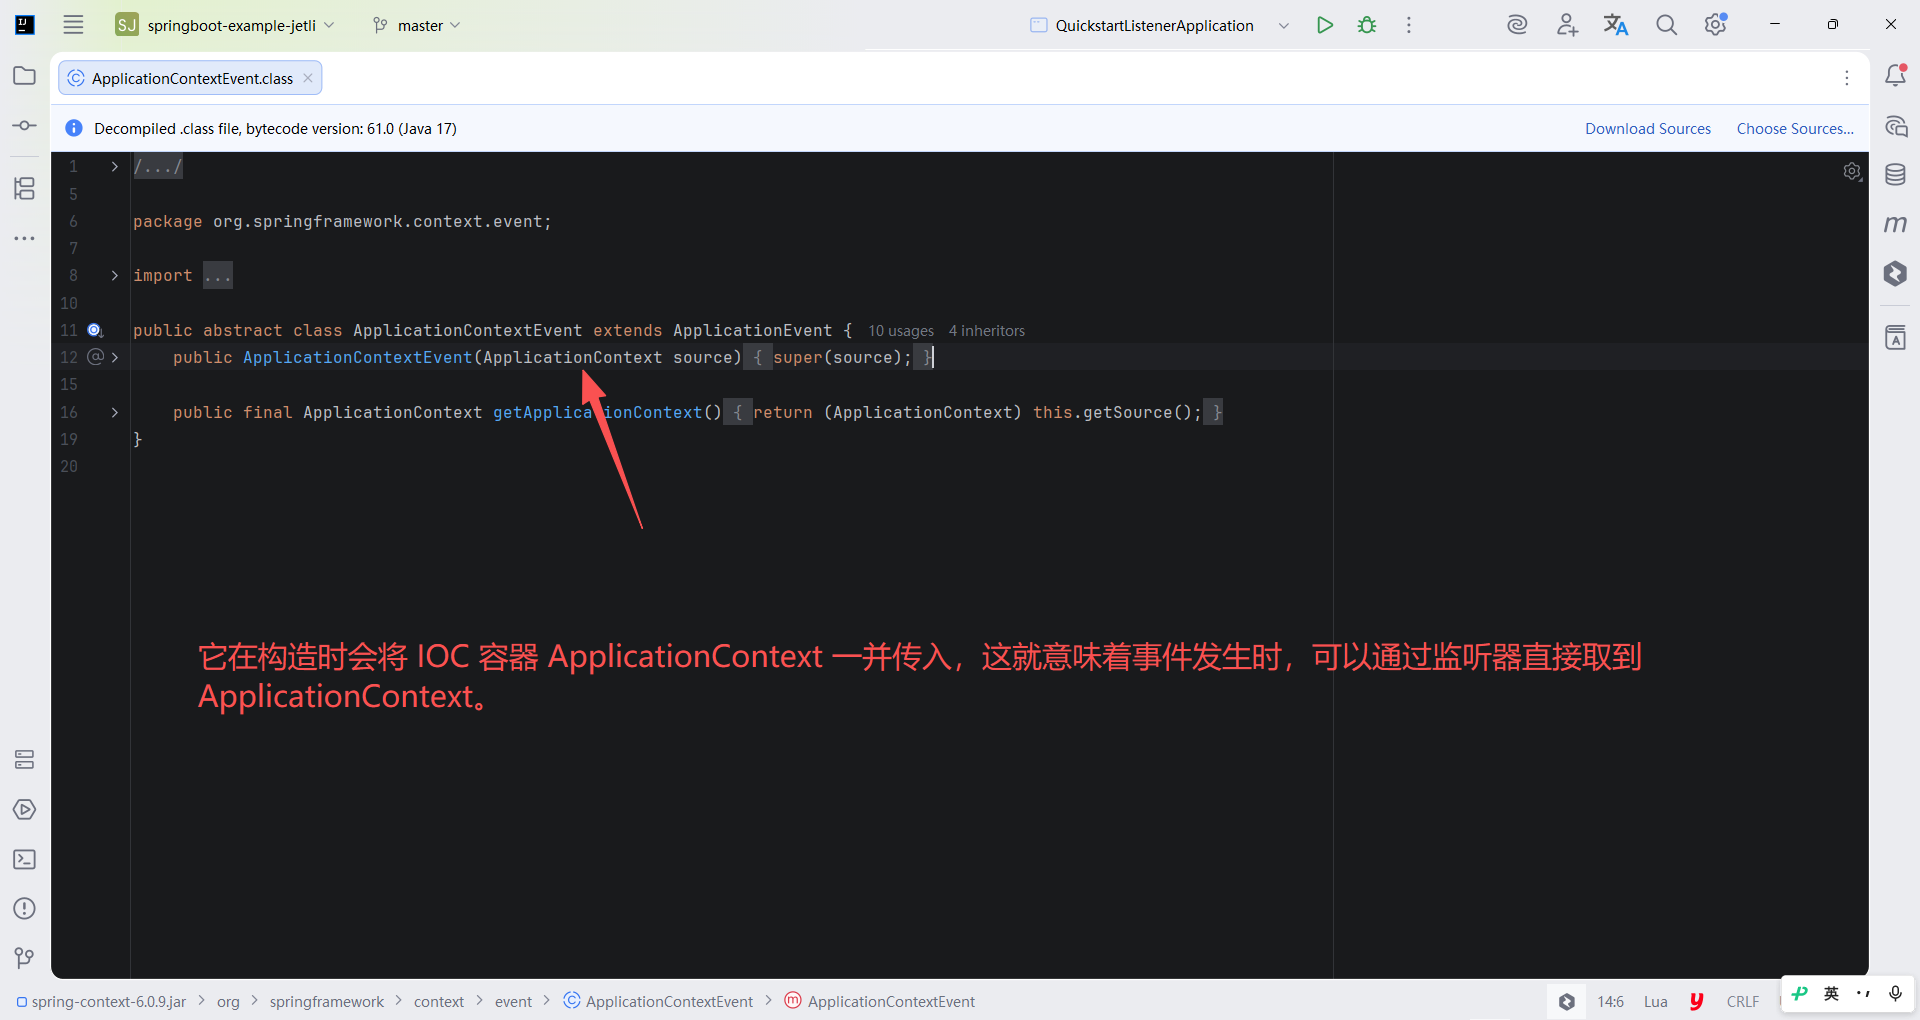Image resolution: width=1920 pixels, height=1020 pixels.
Task: Click the org breadcrumb
Action: click(228, 1001)
